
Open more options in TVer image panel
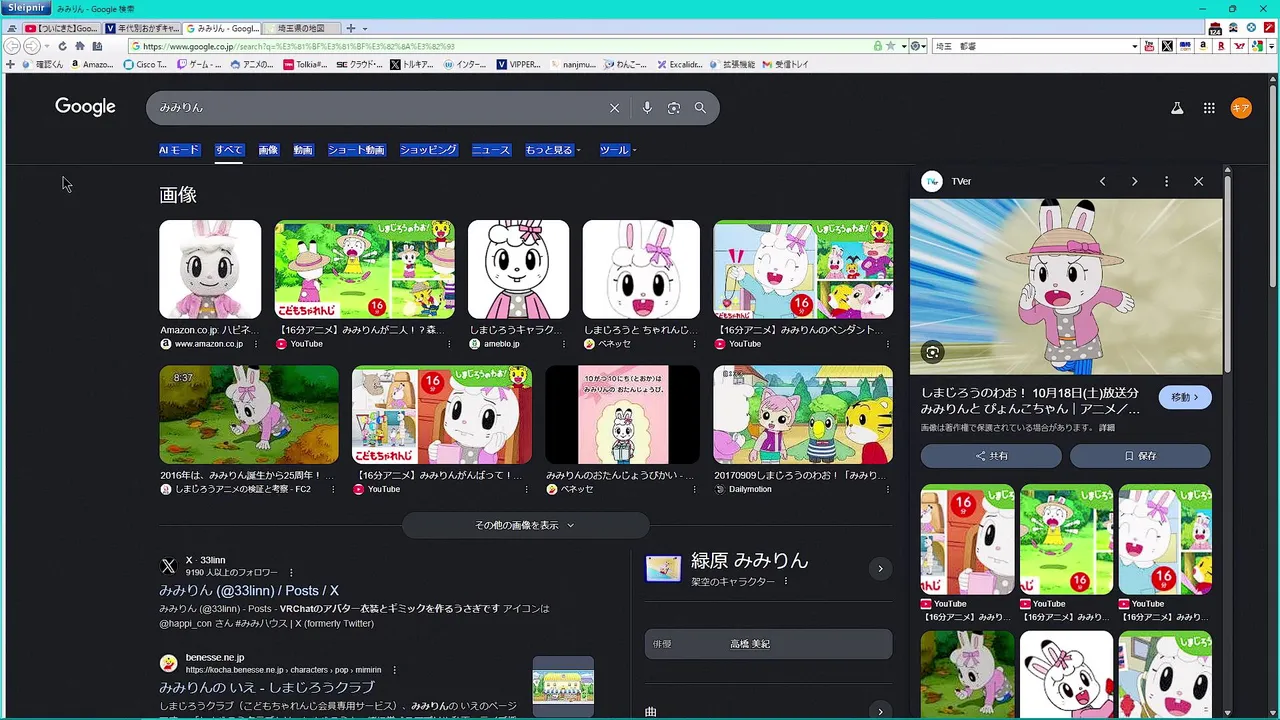pyautogui.click(x=1166, y=181)
